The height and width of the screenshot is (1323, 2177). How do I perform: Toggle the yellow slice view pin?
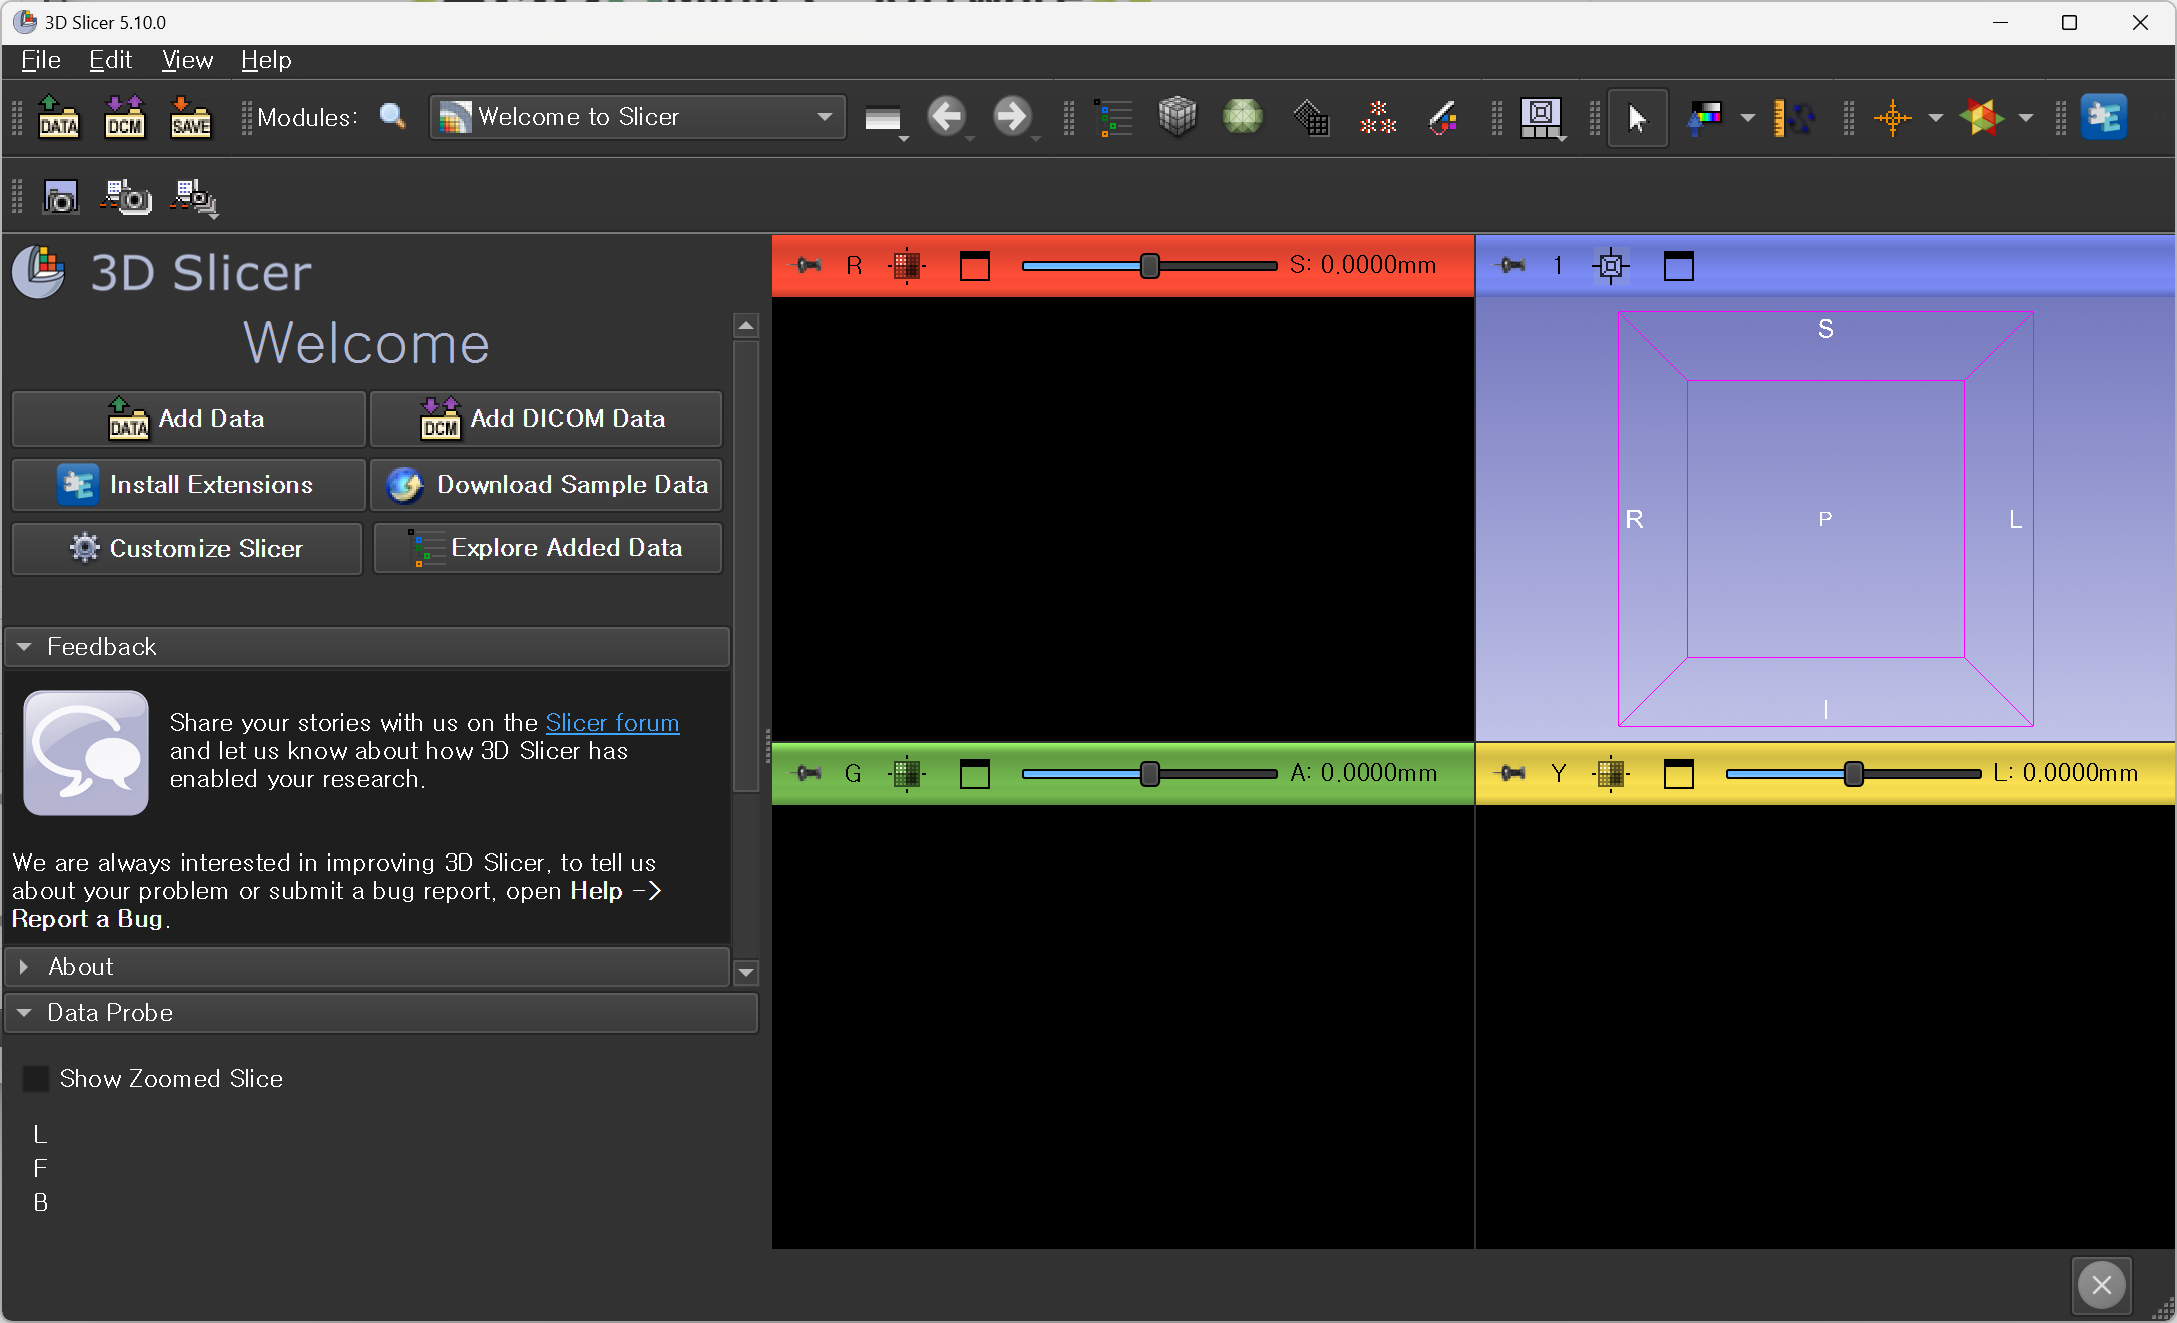tap(1512, 773)
